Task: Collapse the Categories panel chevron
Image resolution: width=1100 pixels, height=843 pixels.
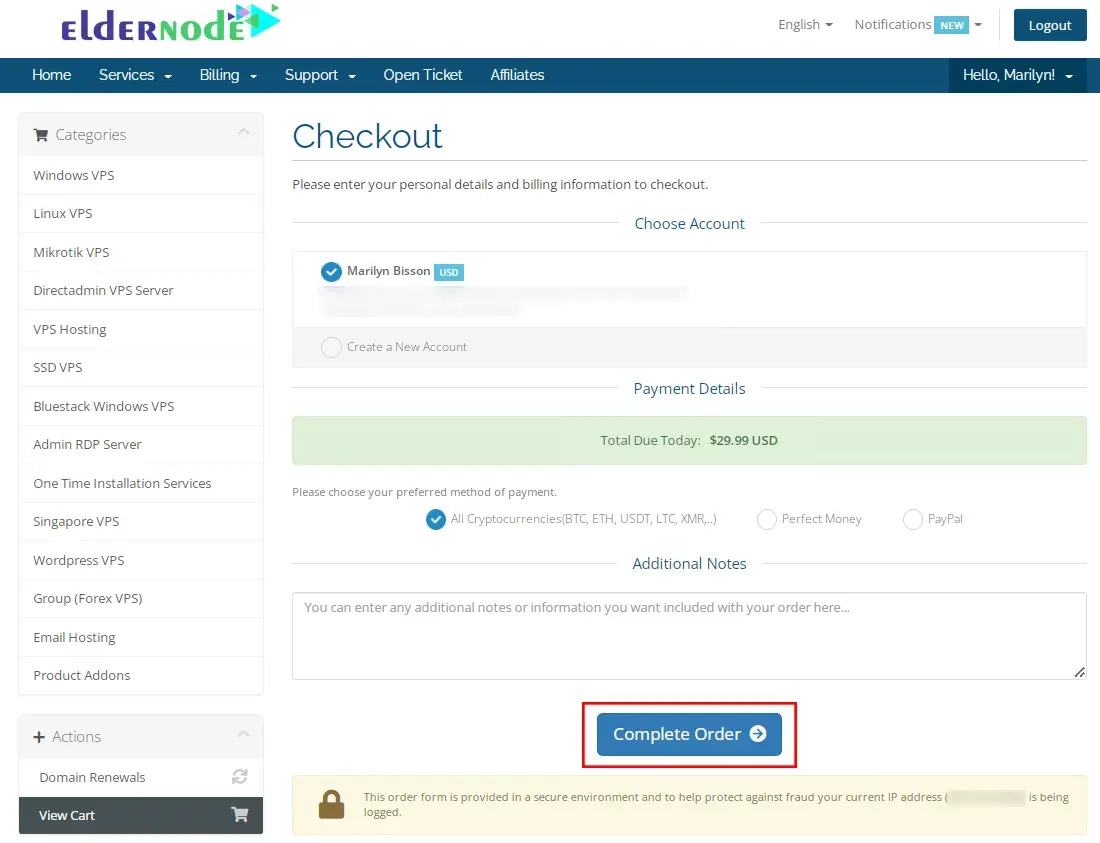Action: tap(243, 132)
